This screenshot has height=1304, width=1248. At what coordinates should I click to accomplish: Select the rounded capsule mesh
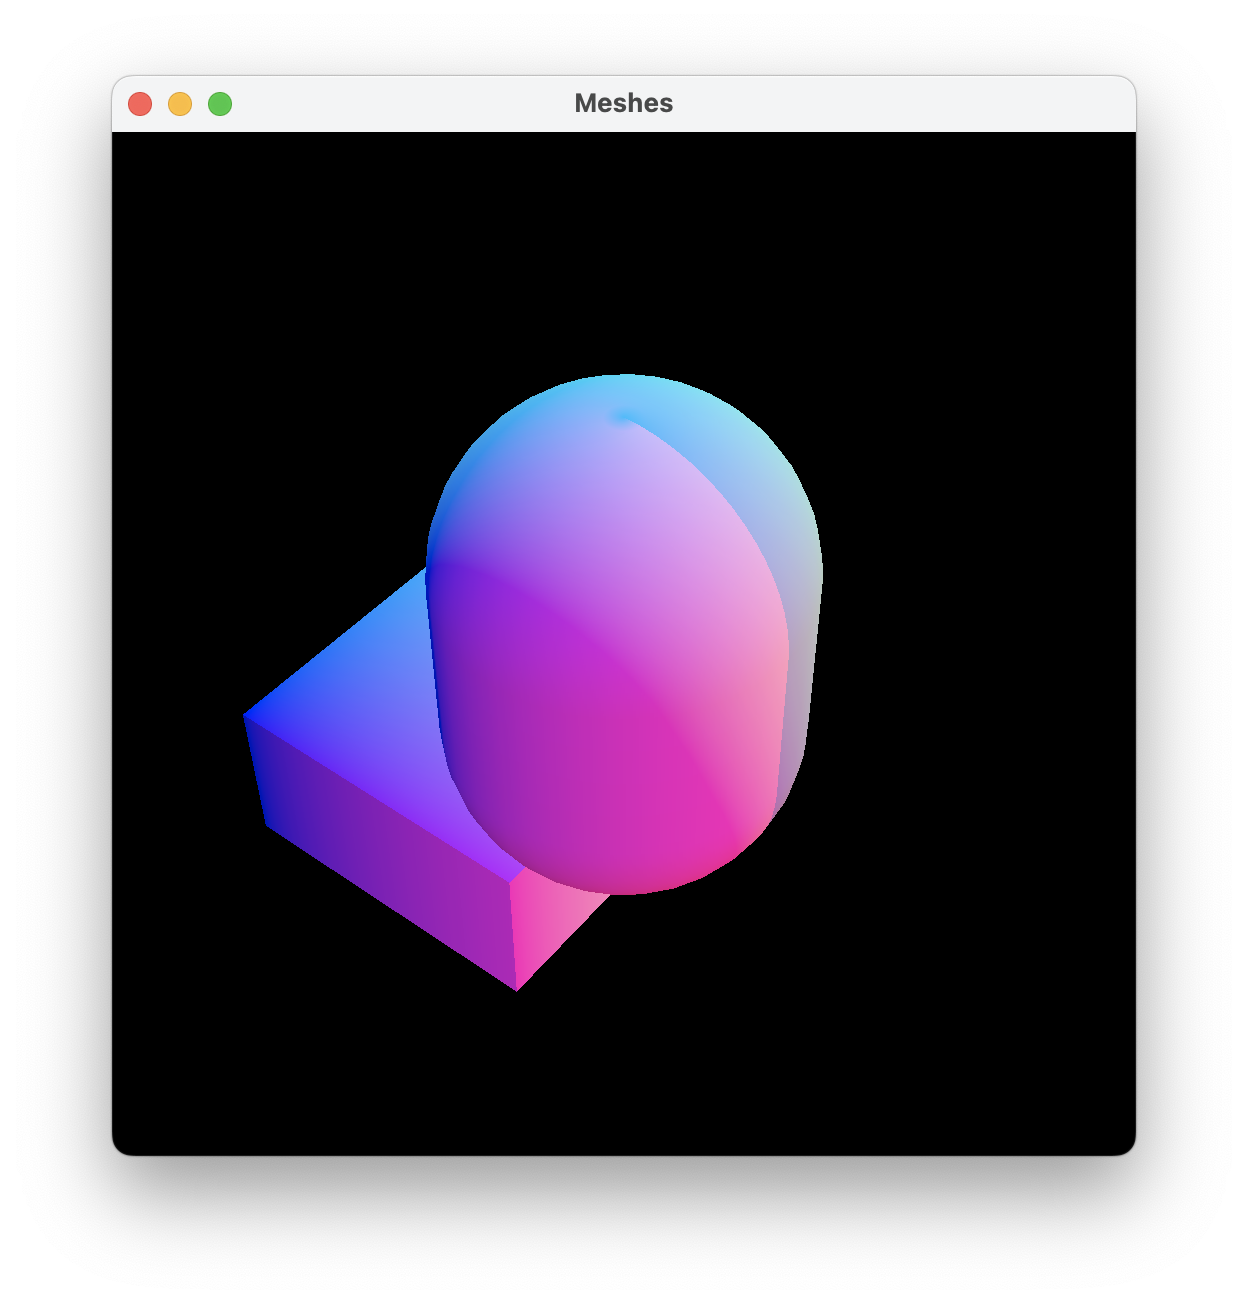coord(624,634)
